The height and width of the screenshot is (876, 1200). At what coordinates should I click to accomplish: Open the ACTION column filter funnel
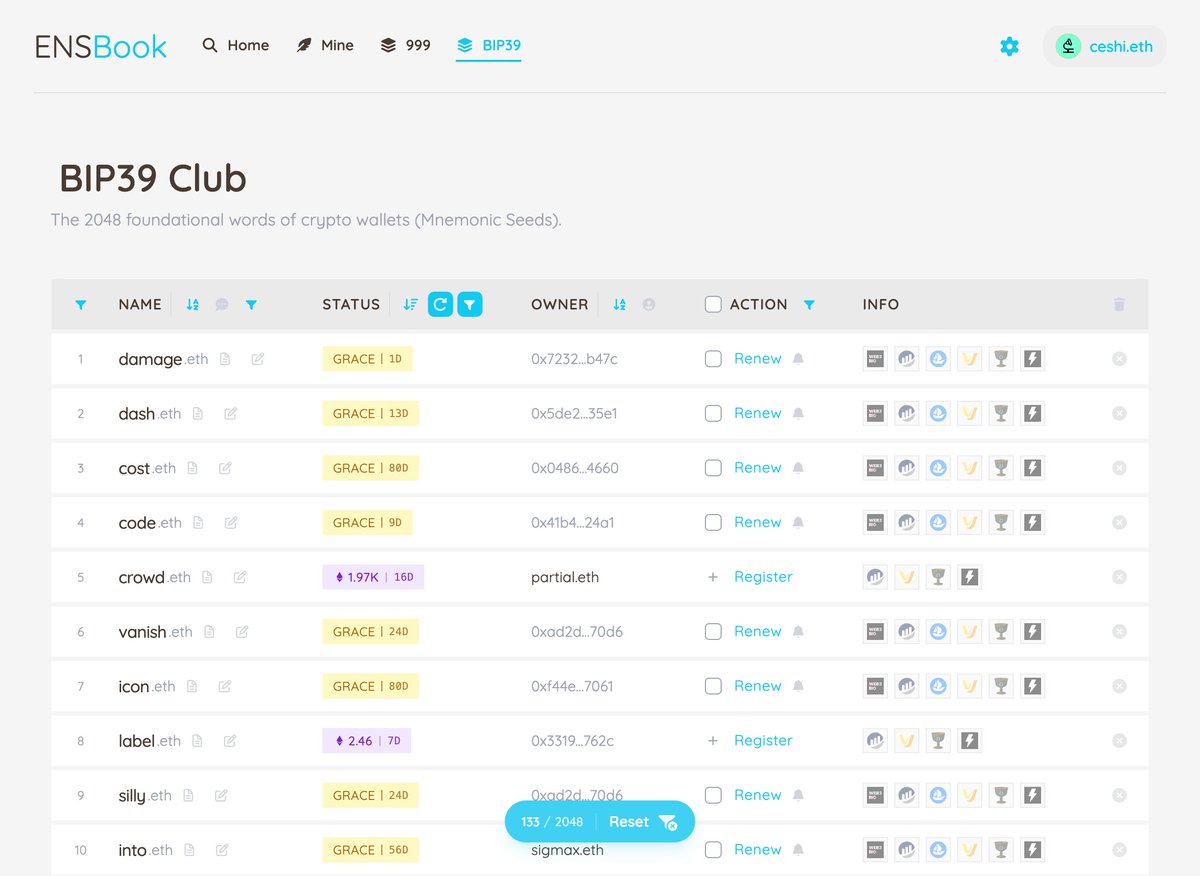(x=809, y=305)
